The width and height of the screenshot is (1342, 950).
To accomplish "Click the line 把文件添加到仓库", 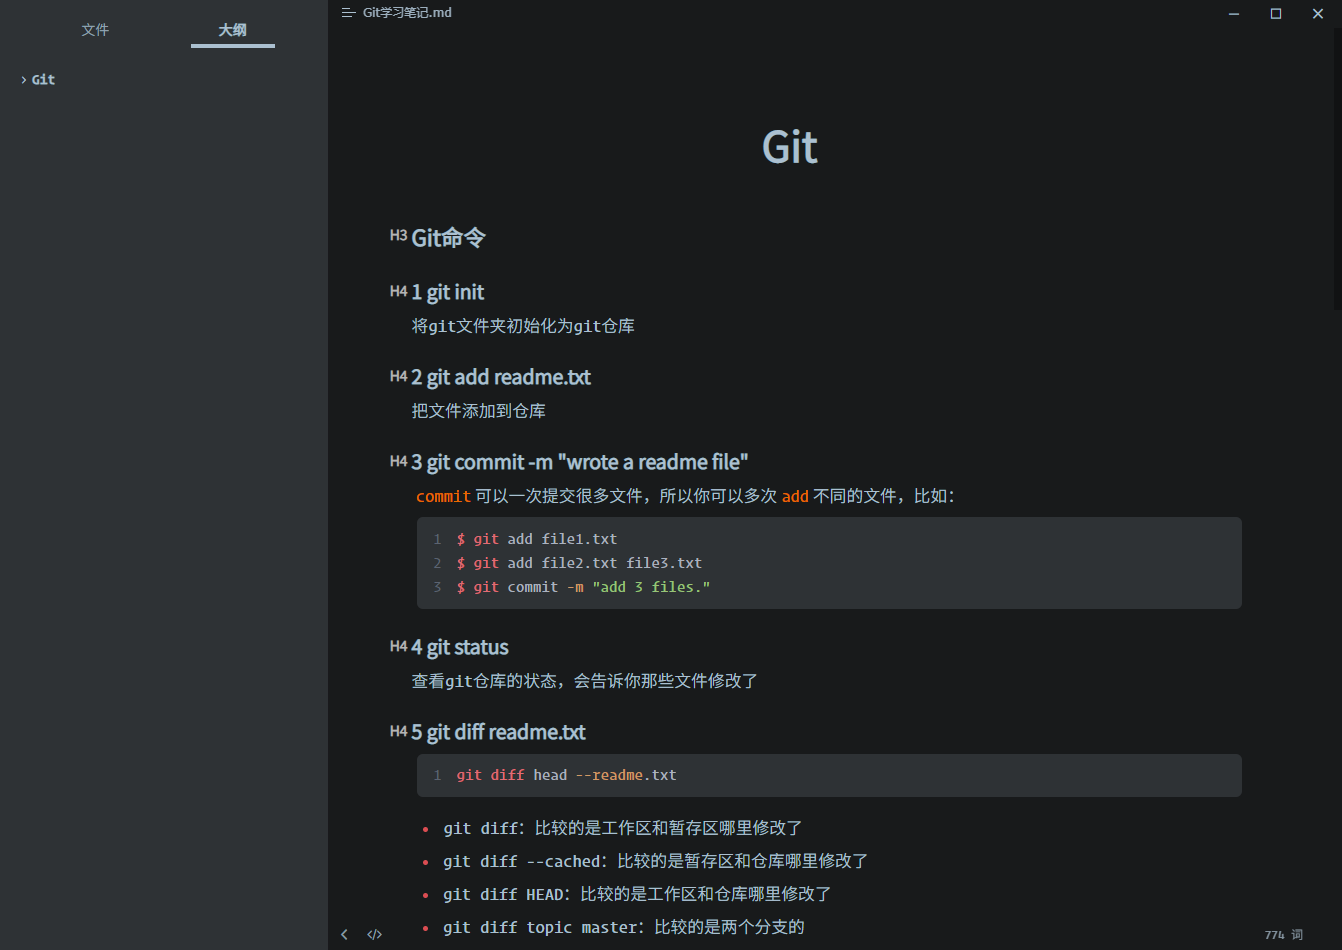I will (x=479, y=411).
